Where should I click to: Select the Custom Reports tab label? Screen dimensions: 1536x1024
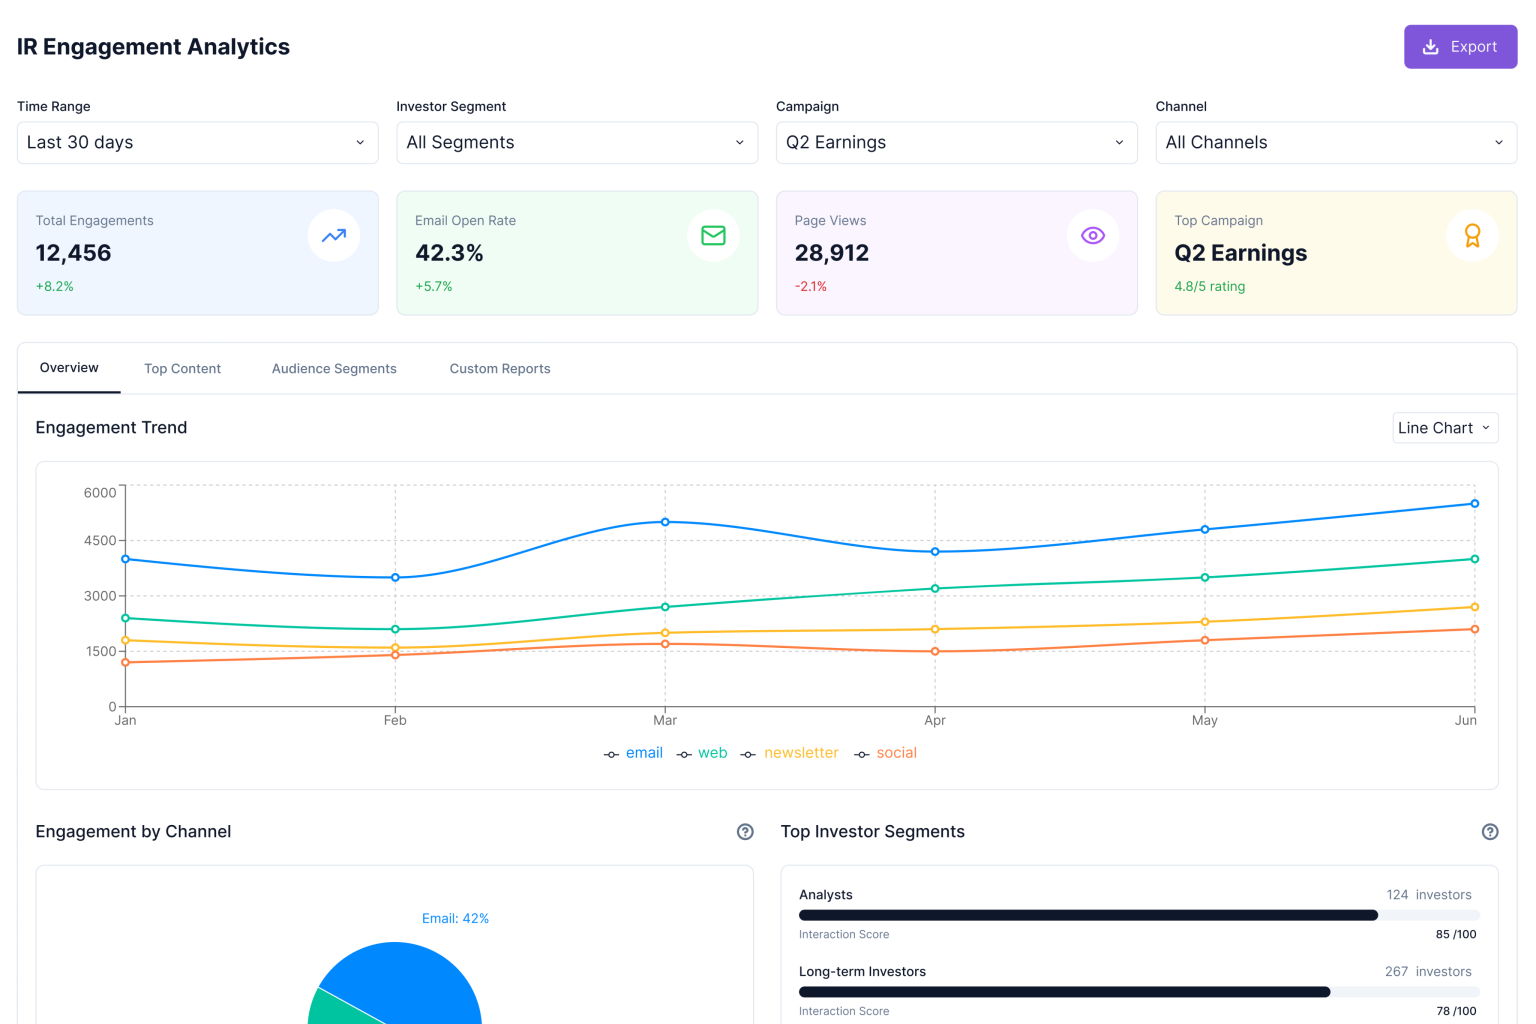[500, 368]
